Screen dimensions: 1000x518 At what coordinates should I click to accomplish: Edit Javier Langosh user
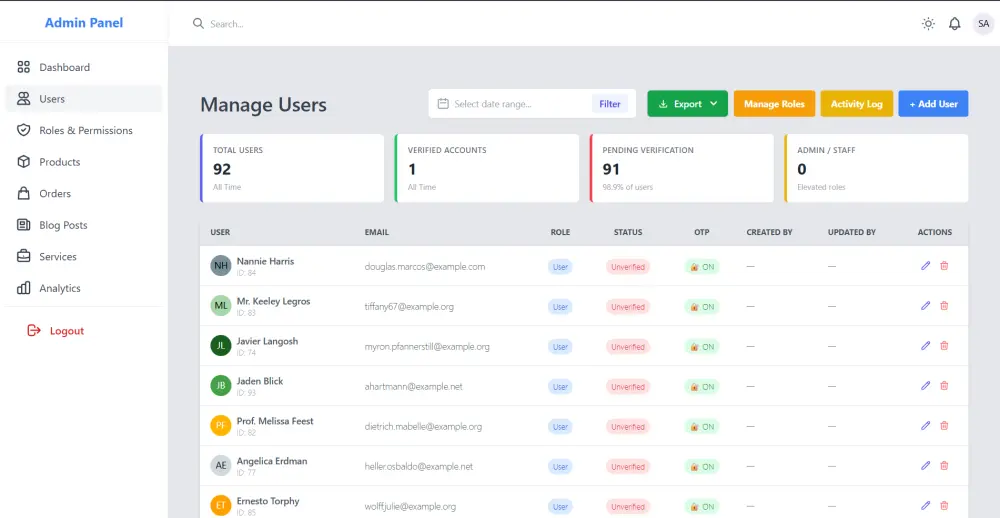(925, 346)
